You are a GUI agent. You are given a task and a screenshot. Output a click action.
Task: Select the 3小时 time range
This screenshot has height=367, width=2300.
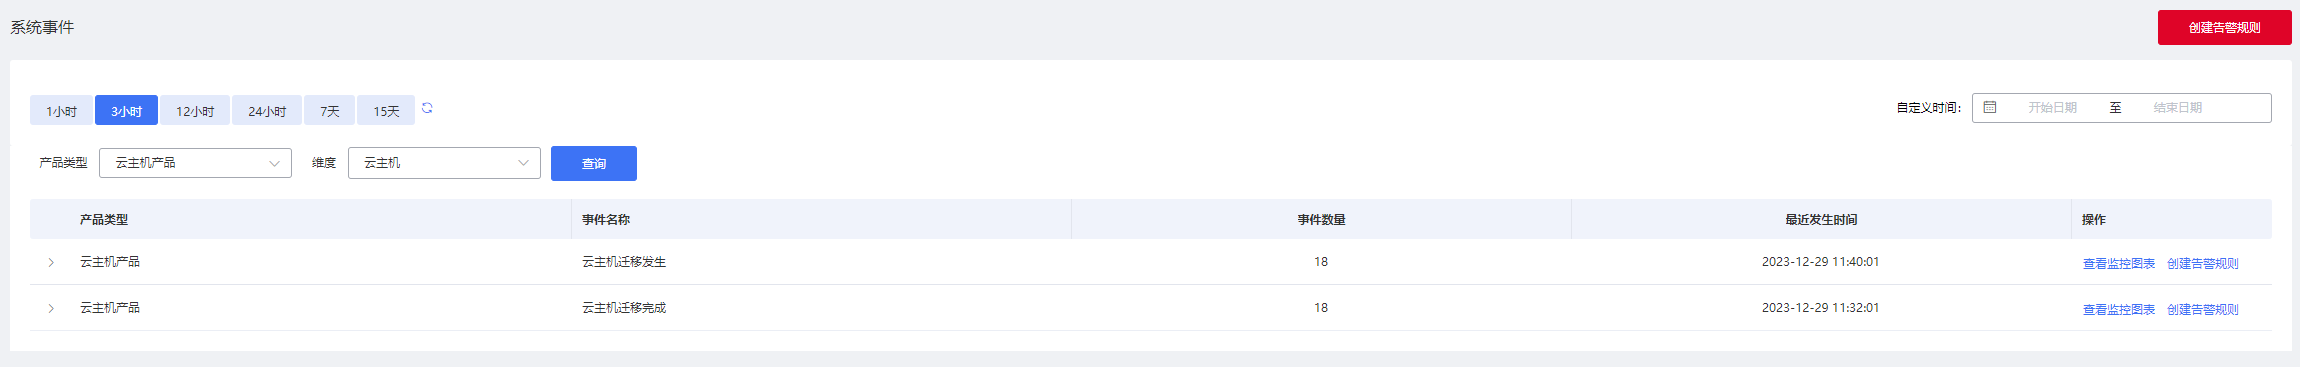click(126, 111)
